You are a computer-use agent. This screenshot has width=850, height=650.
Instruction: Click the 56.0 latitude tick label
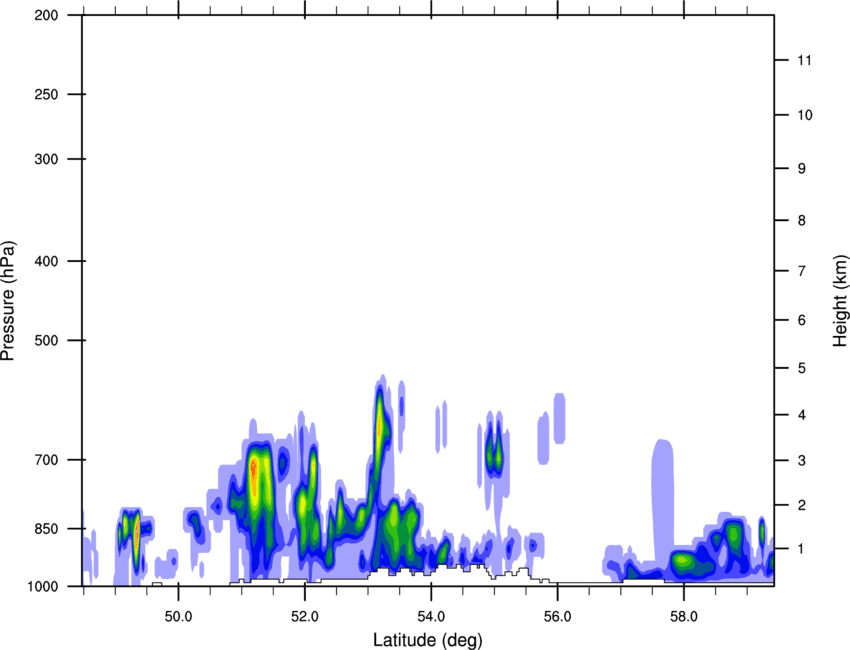coord(557,617)
